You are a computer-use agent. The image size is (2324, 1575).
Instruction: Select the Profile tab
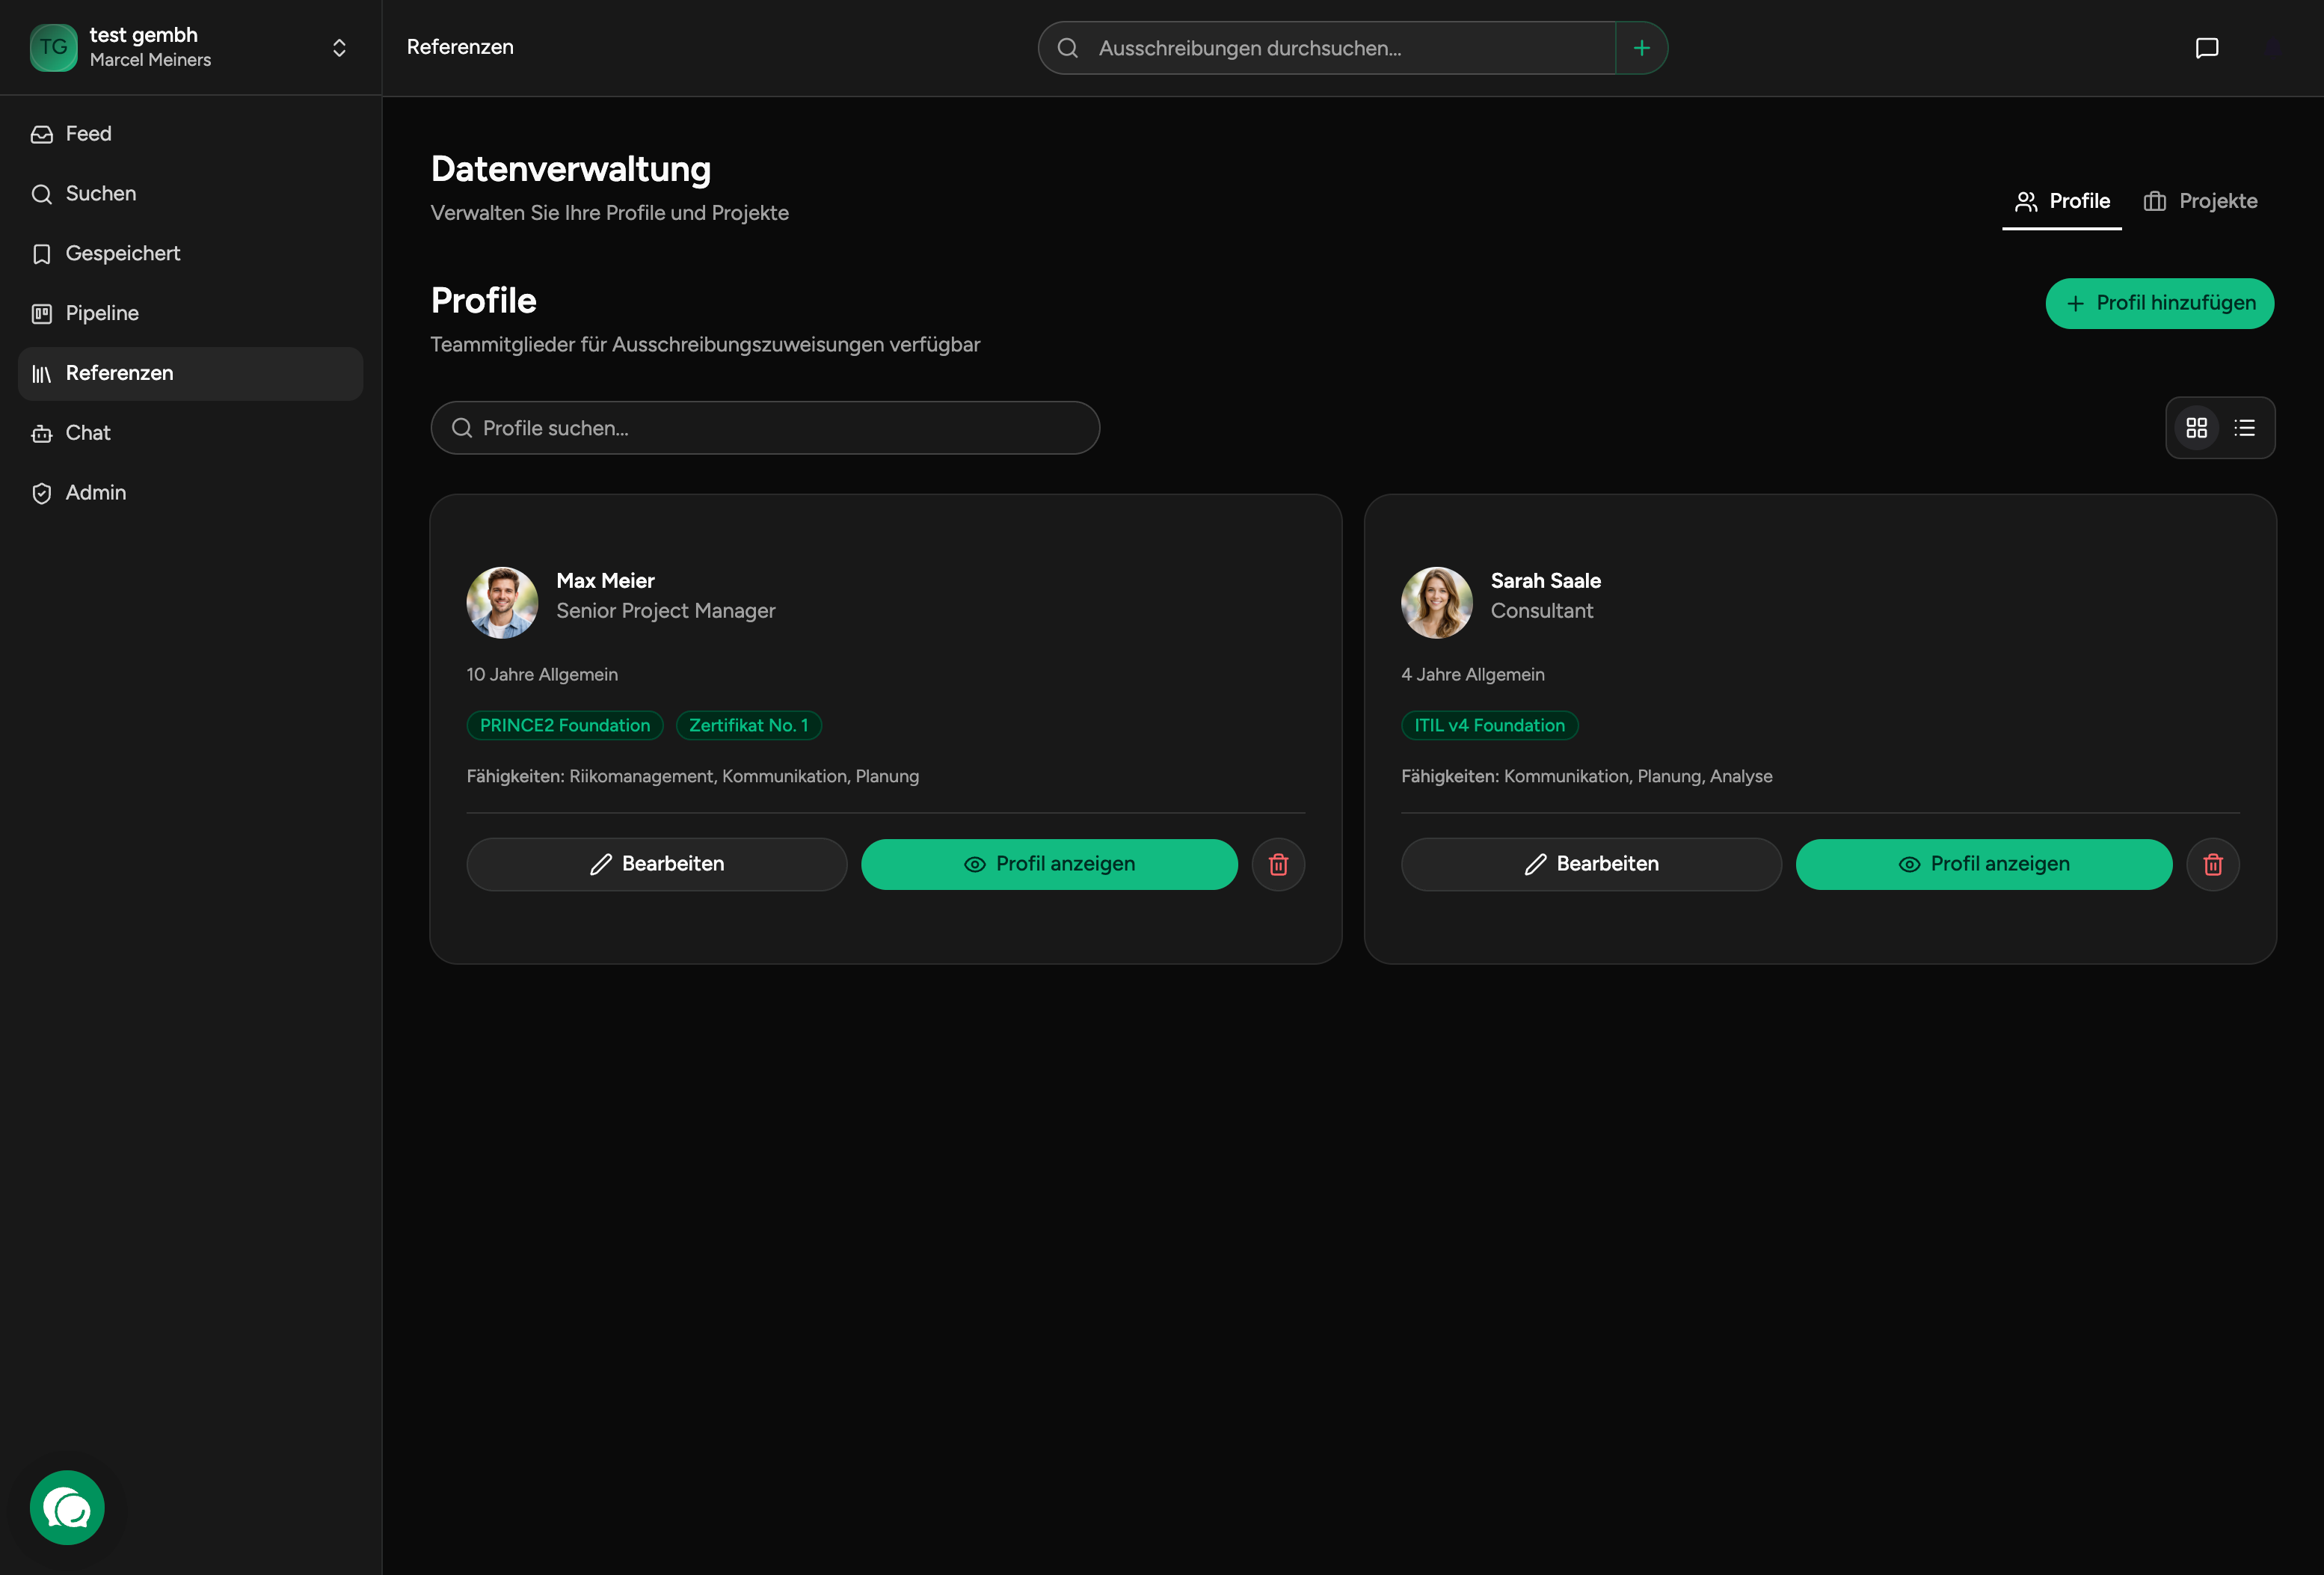coord(2062,201)
